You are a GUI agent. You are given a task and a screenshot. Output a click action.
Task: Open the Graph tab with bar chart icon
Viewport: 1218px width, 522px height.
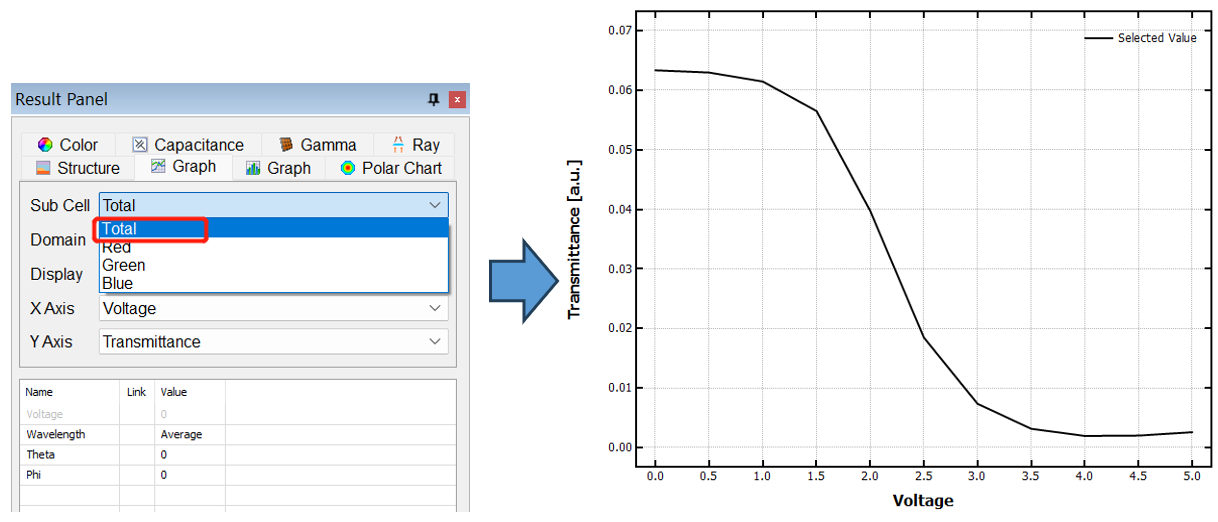(278, 168)
